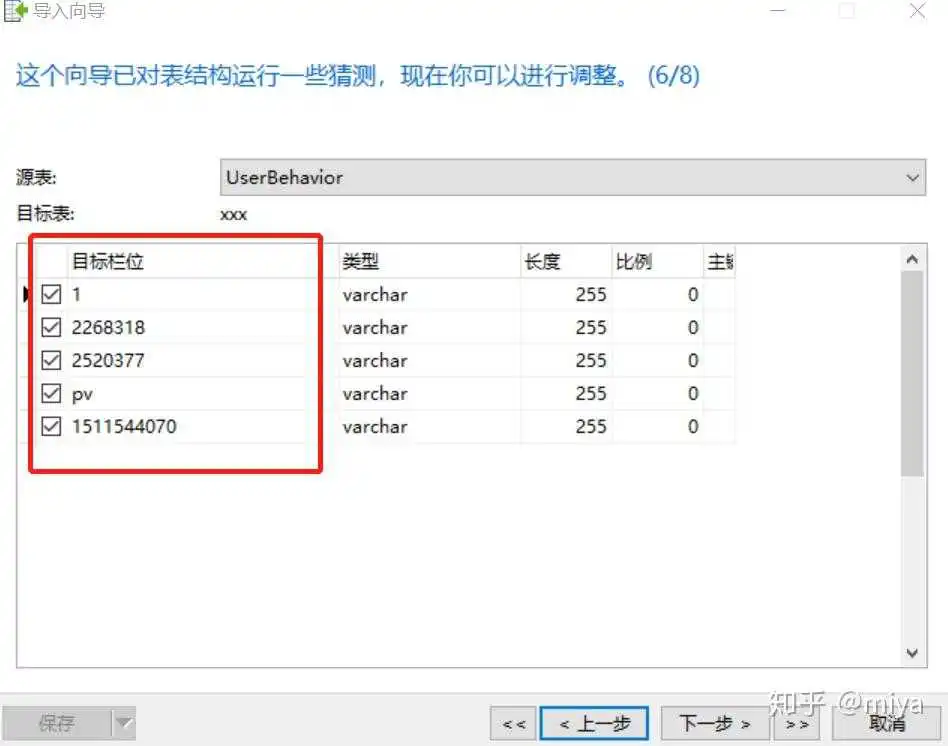This screenshot has width=948, height=746.
Task: Toggle the checkbox for field 1511544070
Action: pos(52,427)
